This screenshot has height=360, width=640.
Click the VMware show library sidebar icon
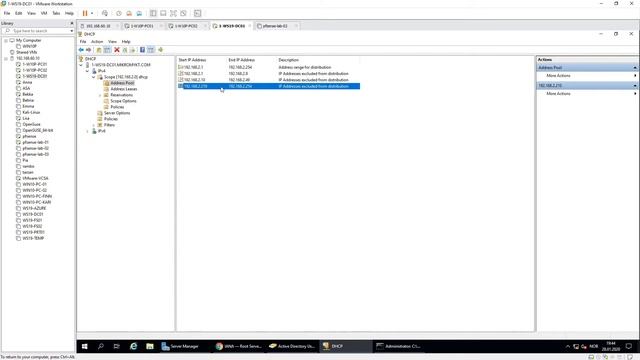(153, 13)
